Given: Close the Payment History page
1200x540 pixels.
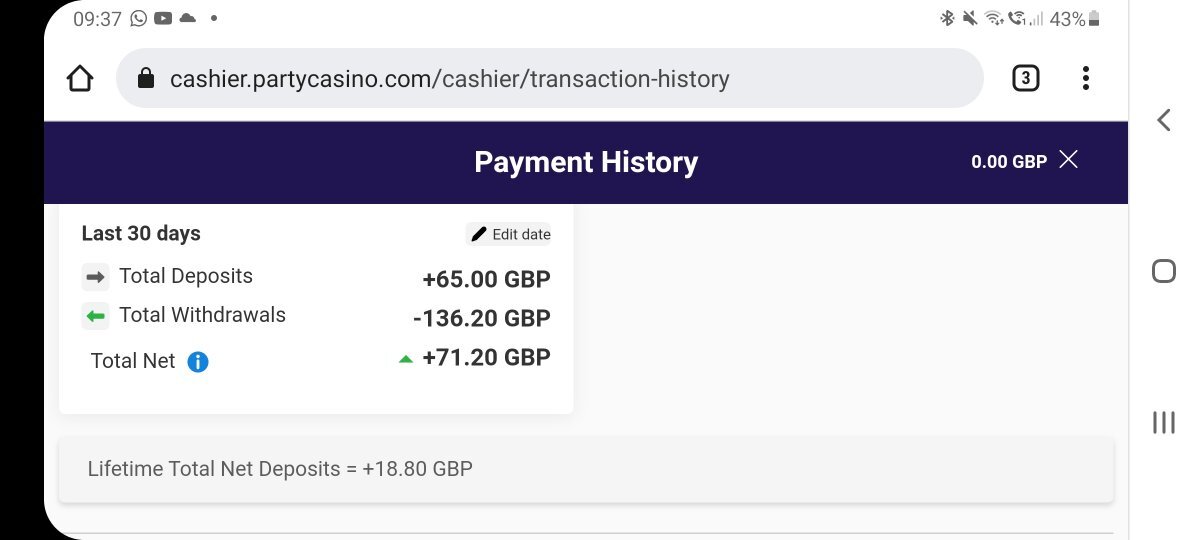Looking at the screenshot, I should (x=1069, y=160).
